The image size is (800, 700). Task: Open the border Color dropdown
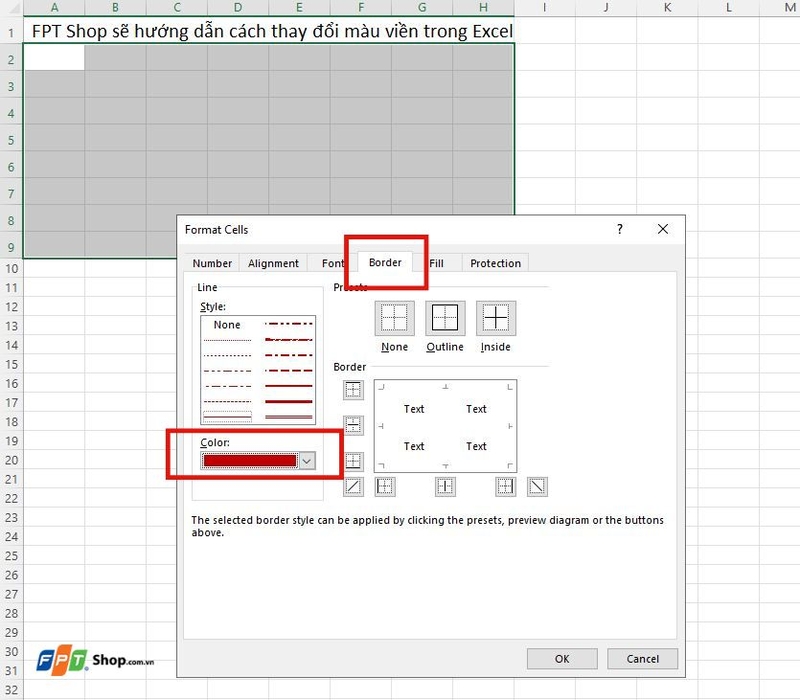(306, 461)
